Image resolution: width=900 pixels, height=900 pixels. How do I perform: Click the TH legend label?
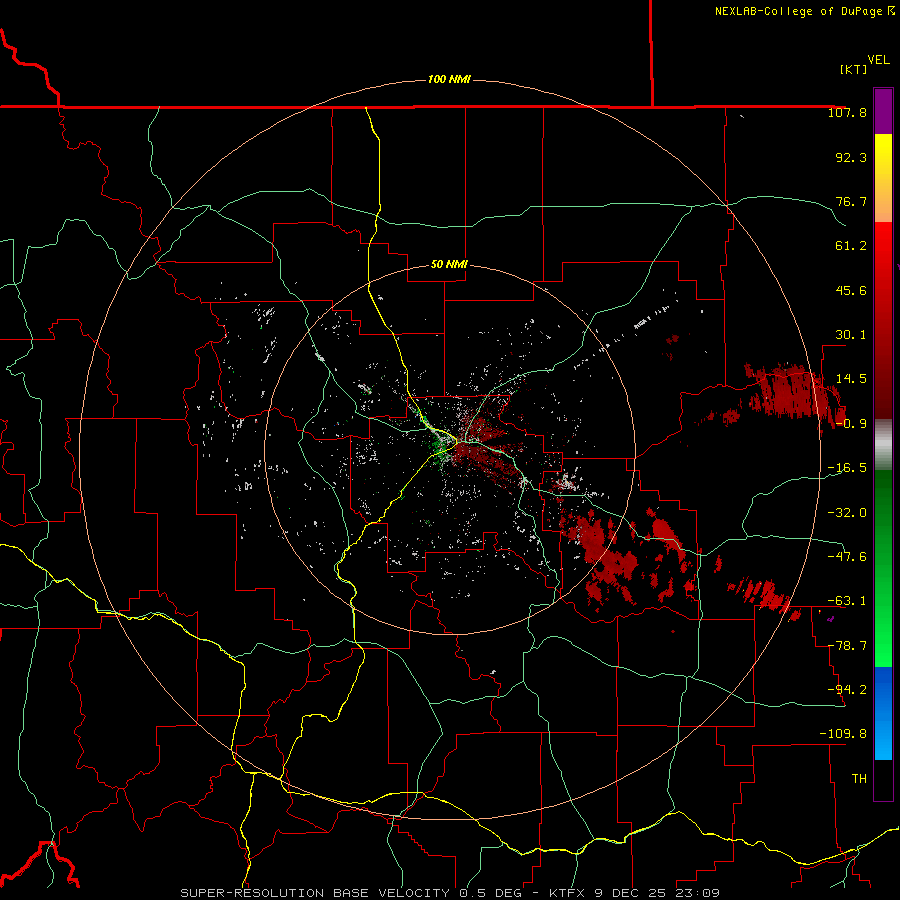[x=859, y=779]
